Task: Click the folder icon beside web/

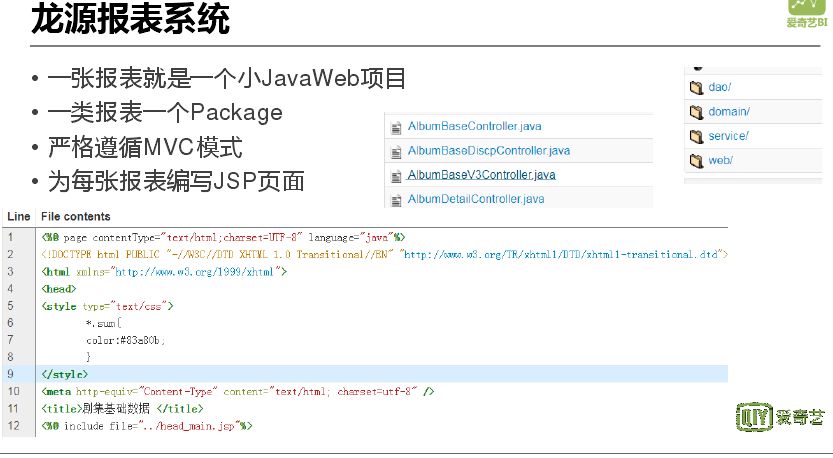Action: (696, 161)
